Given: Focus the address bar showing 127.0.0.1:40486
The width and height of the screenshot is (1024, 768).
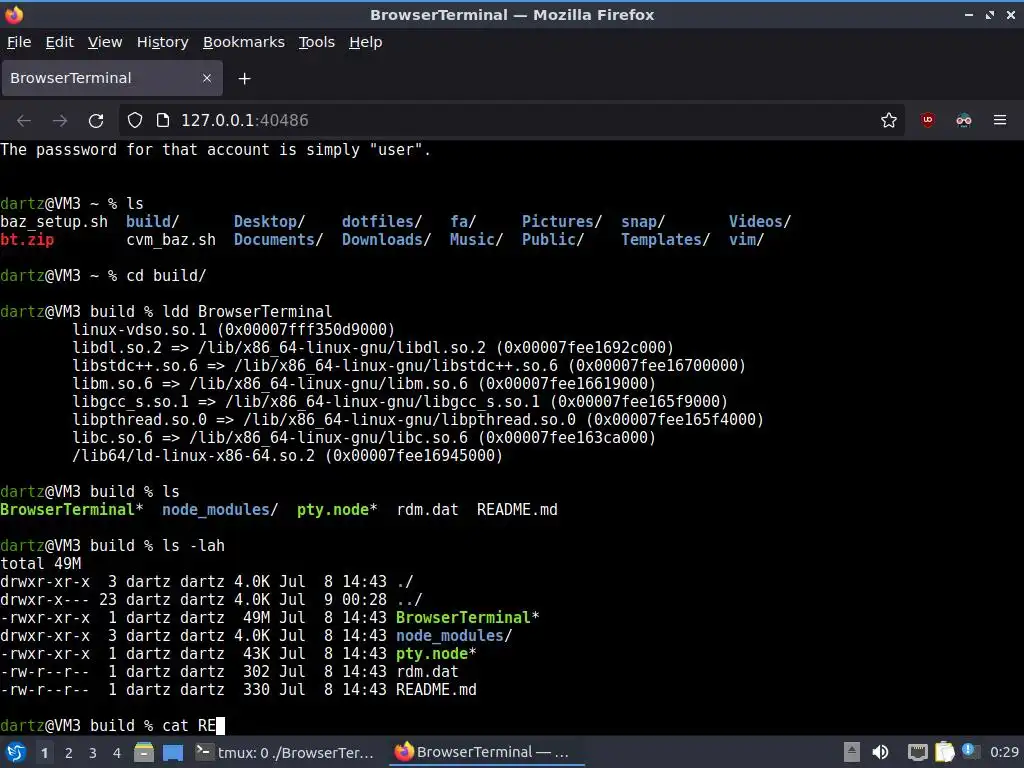Looking at the screenshot, I should tap(512, 121).
